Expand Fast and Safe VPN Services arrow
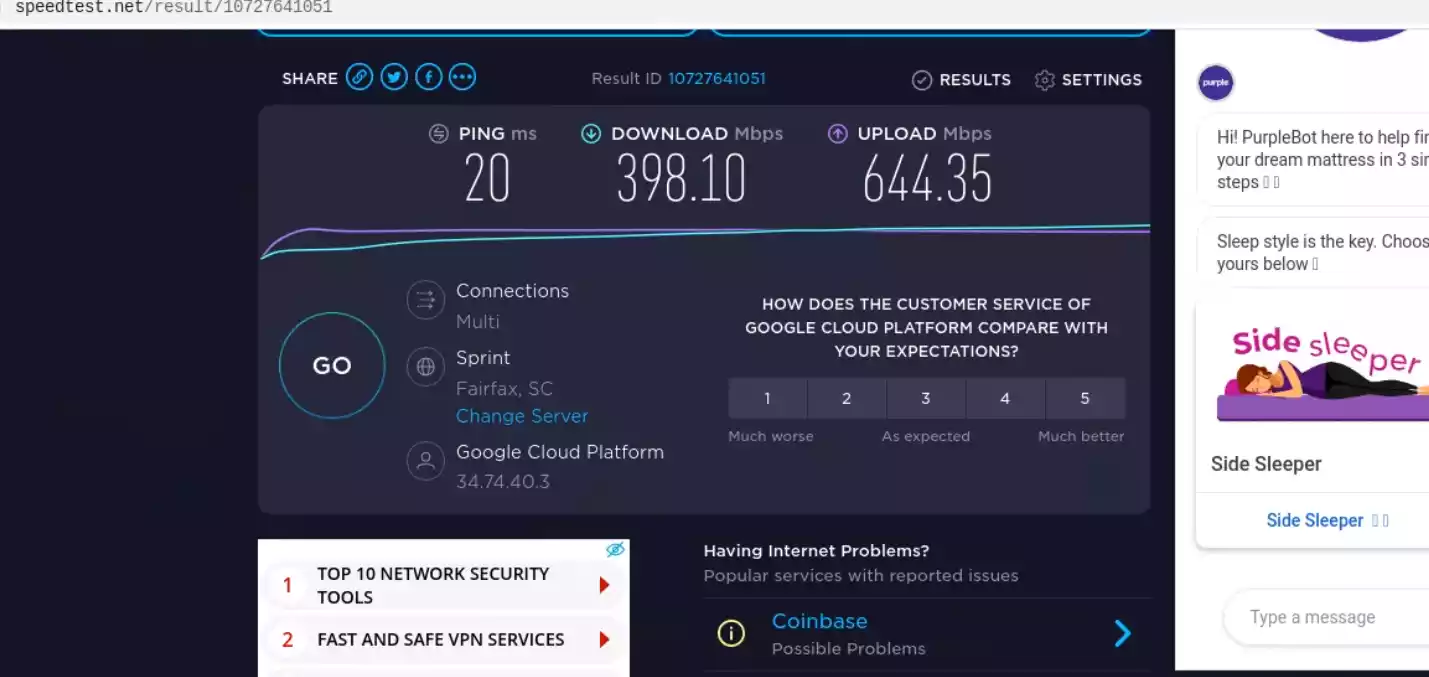The height and width of the screenshot is (677, 1429). pos(604,639)
